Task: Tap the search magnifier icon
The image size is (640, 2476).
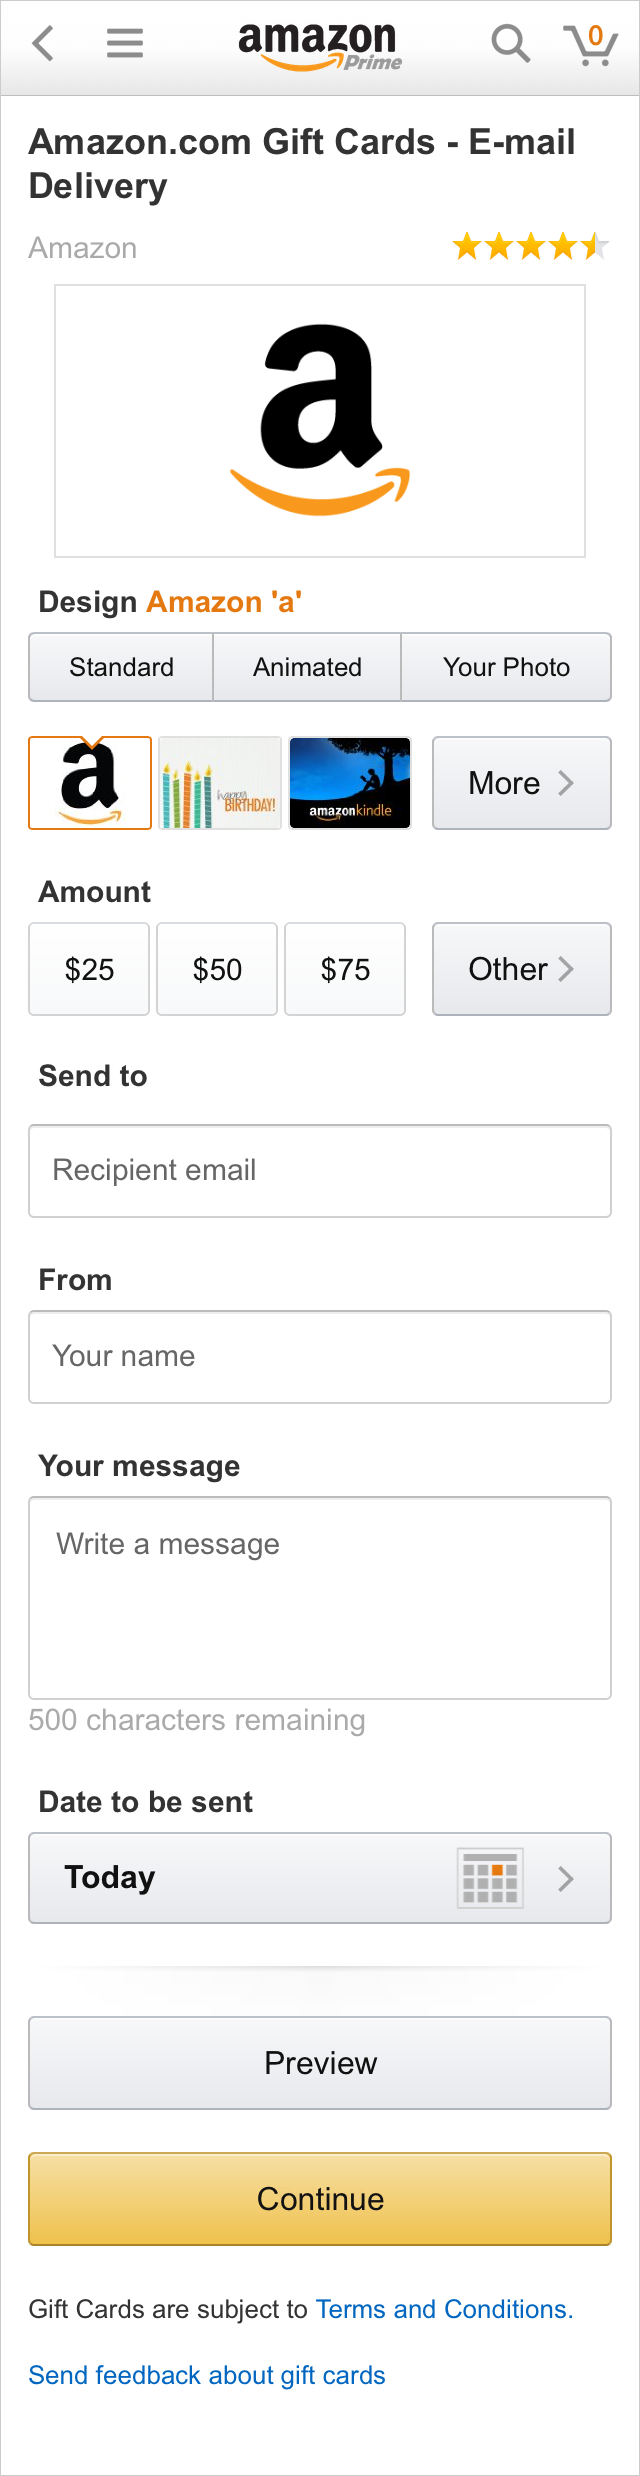Action: (x=510, y=44)
